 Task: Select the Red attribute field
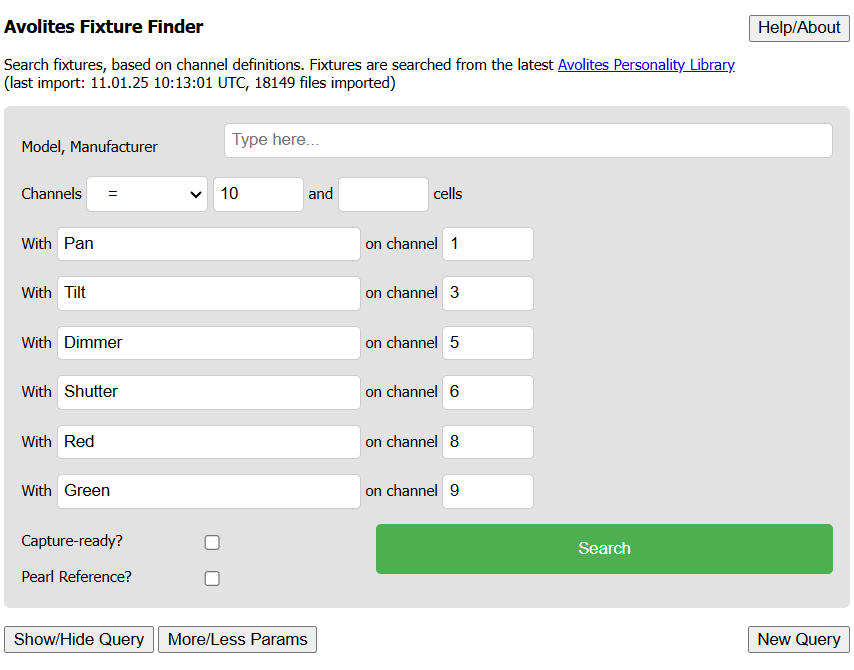pyautogui.click(x=208, y=441)
